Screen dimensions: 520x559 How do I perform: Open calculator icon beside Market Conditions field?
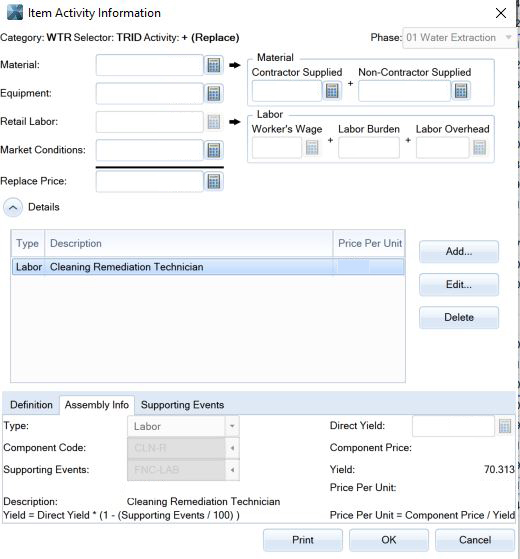[x=213, y=150]
